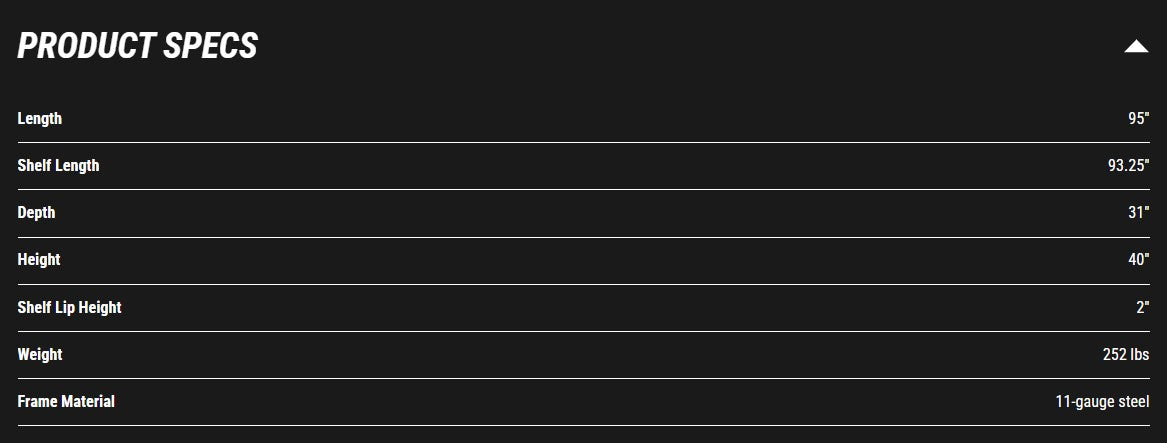Collapse the Product Specs section arrow

click(1135, 46)
